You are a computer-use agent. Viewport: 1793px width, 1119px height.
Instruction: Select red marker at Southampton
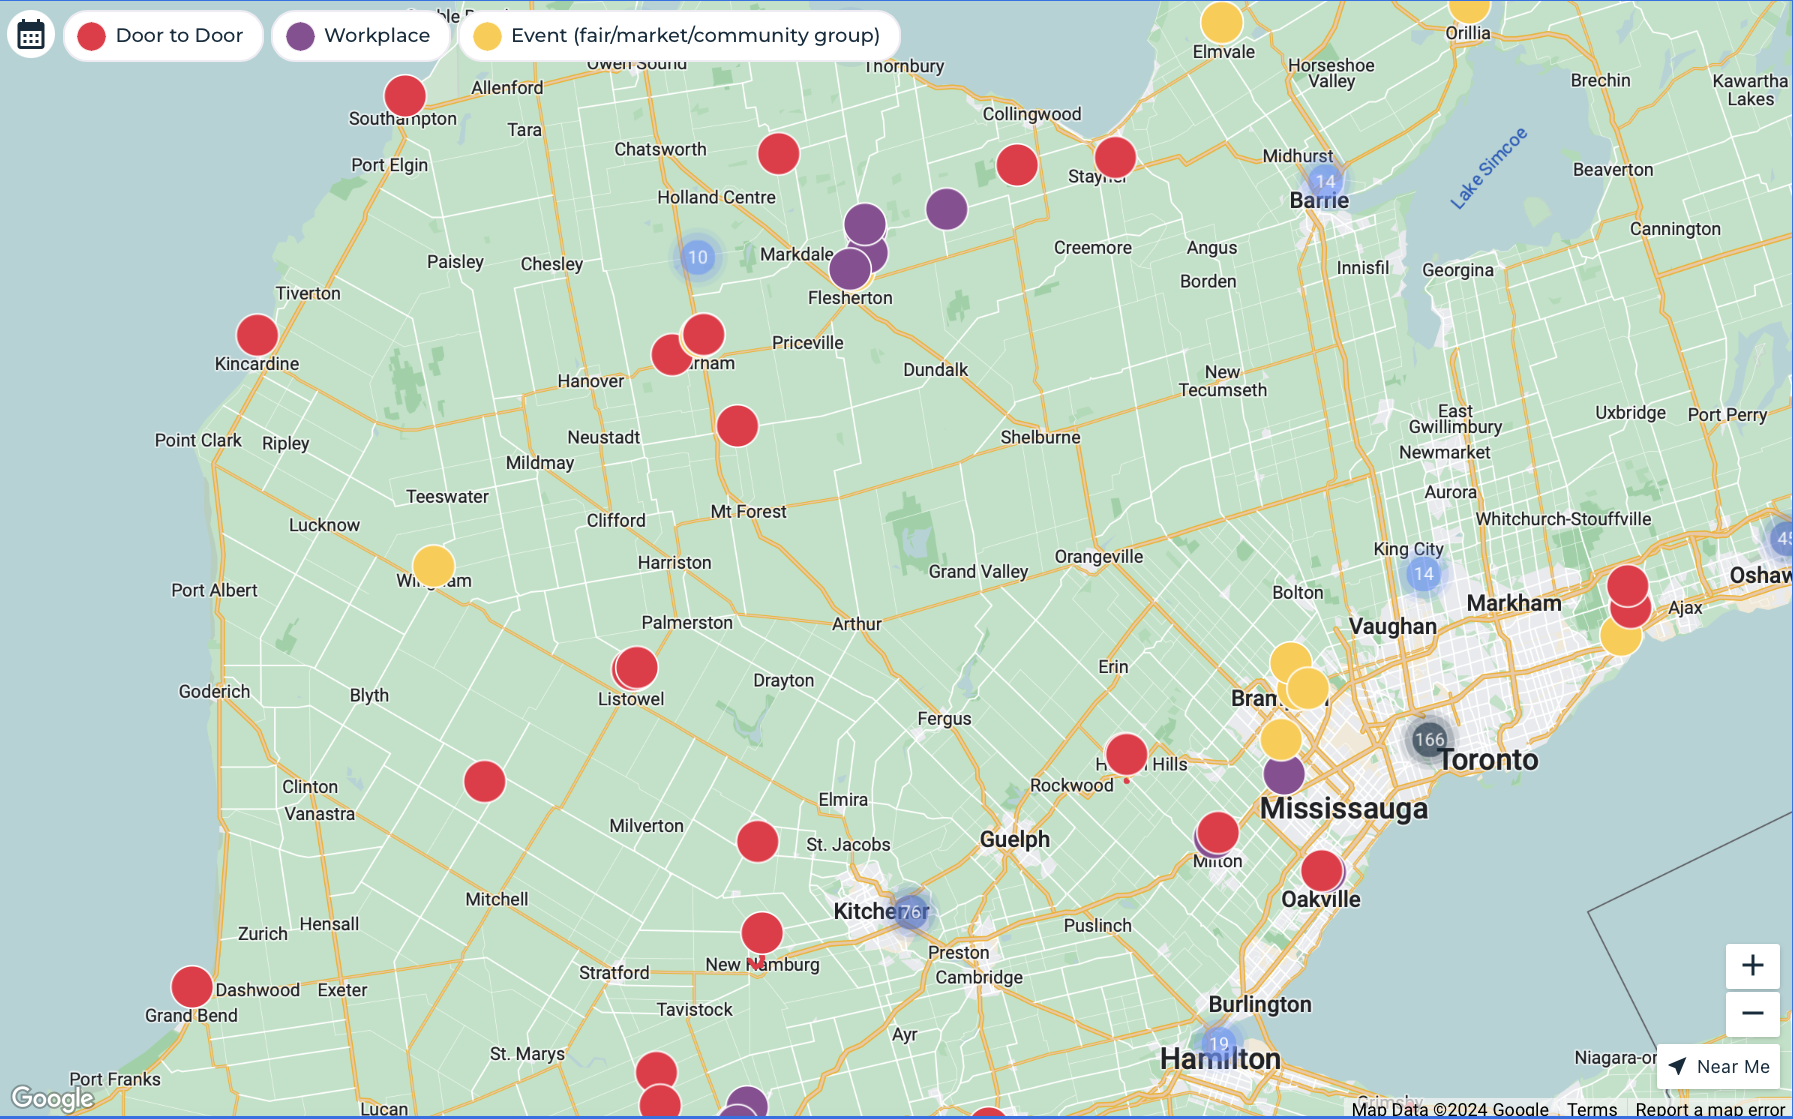[x=405, y=96]
